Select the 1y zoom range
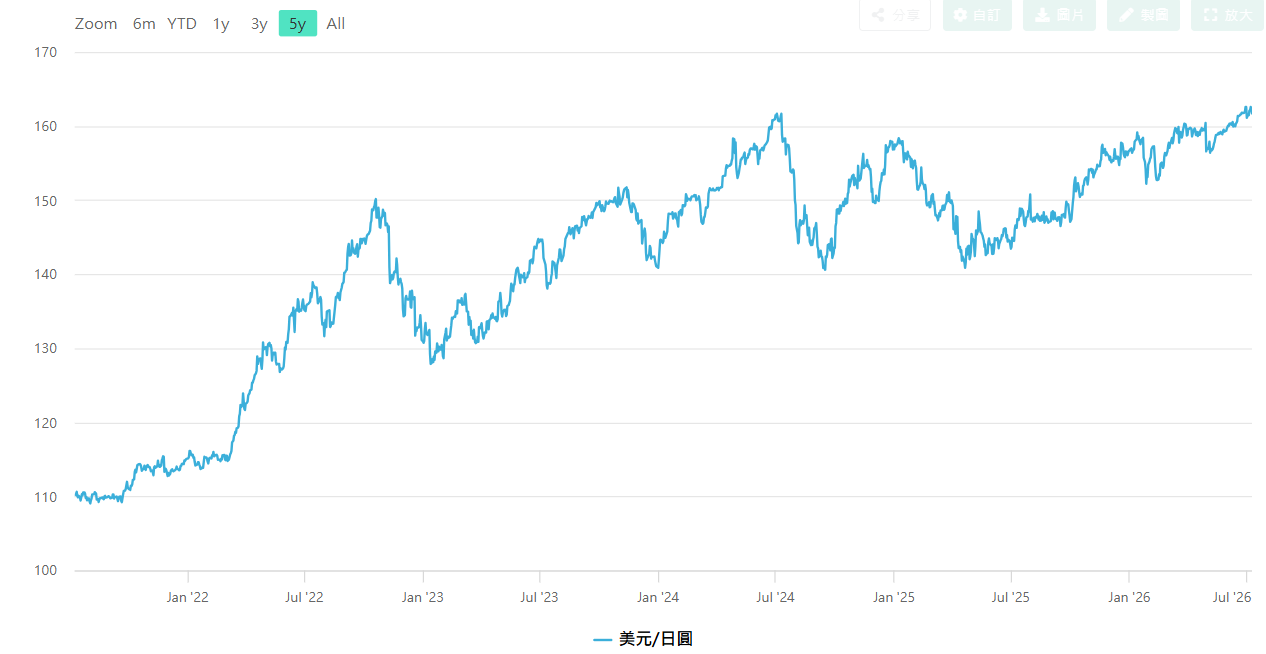The image size is (1266, 654). (x=221, y=24)
